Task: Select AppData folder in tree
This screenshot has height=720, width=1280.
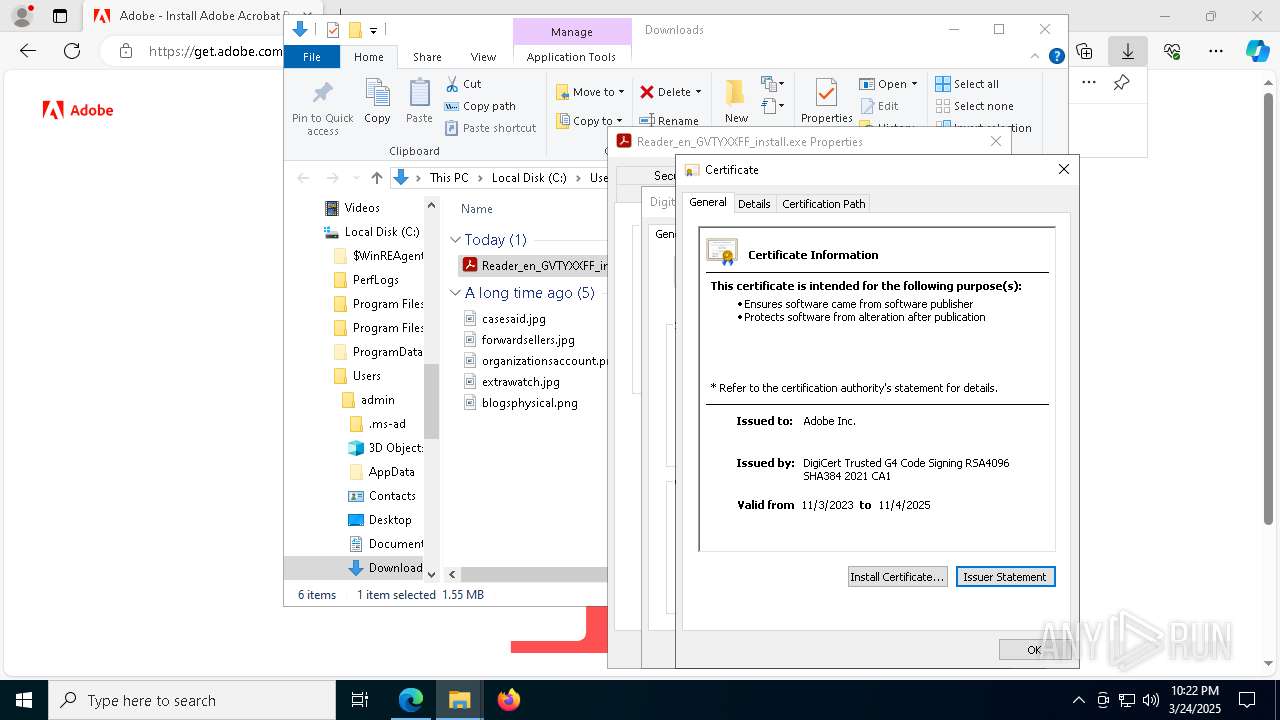Action: (x=391, y=472)
